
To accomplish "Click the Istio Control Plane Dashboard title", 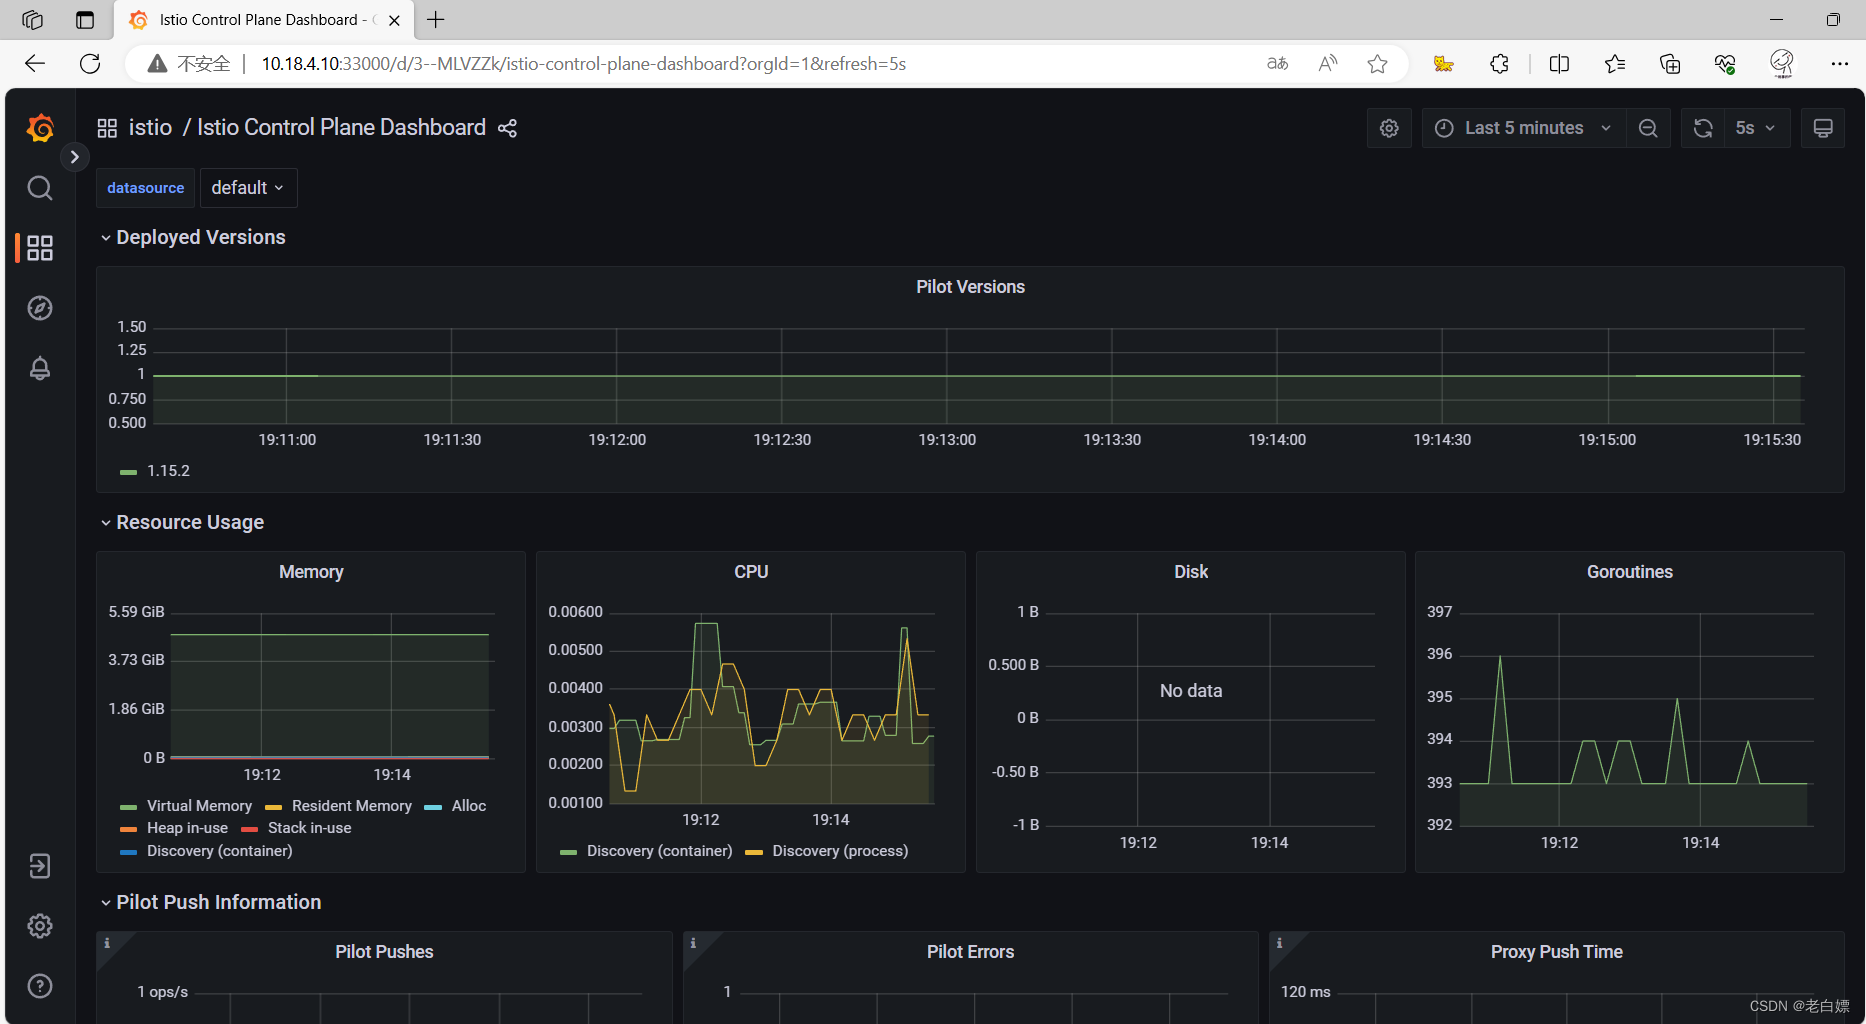I will click(x=341, y=128).
